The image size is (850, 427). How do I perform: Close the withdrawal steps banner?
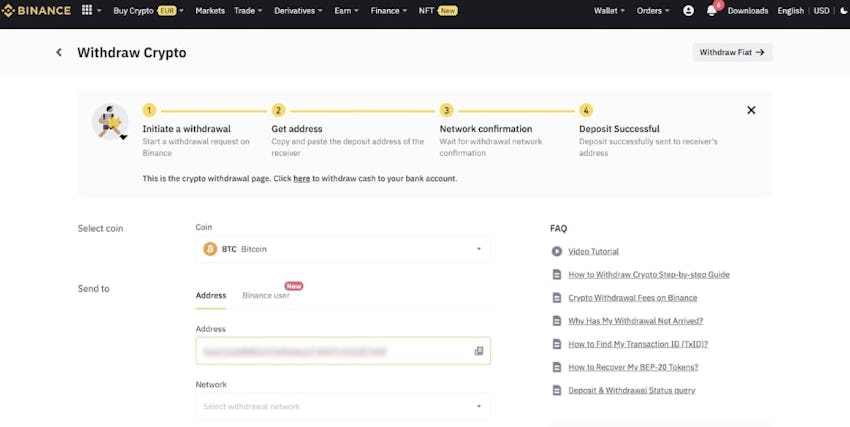click(x=751, y=110)
